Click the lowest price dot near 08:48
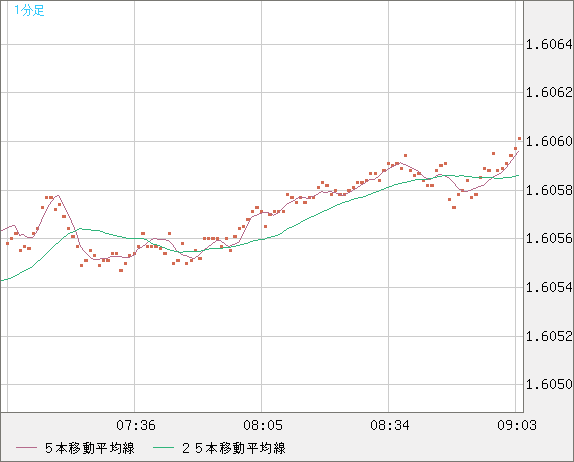Screen dimensions: 574x462 [454, 208]
